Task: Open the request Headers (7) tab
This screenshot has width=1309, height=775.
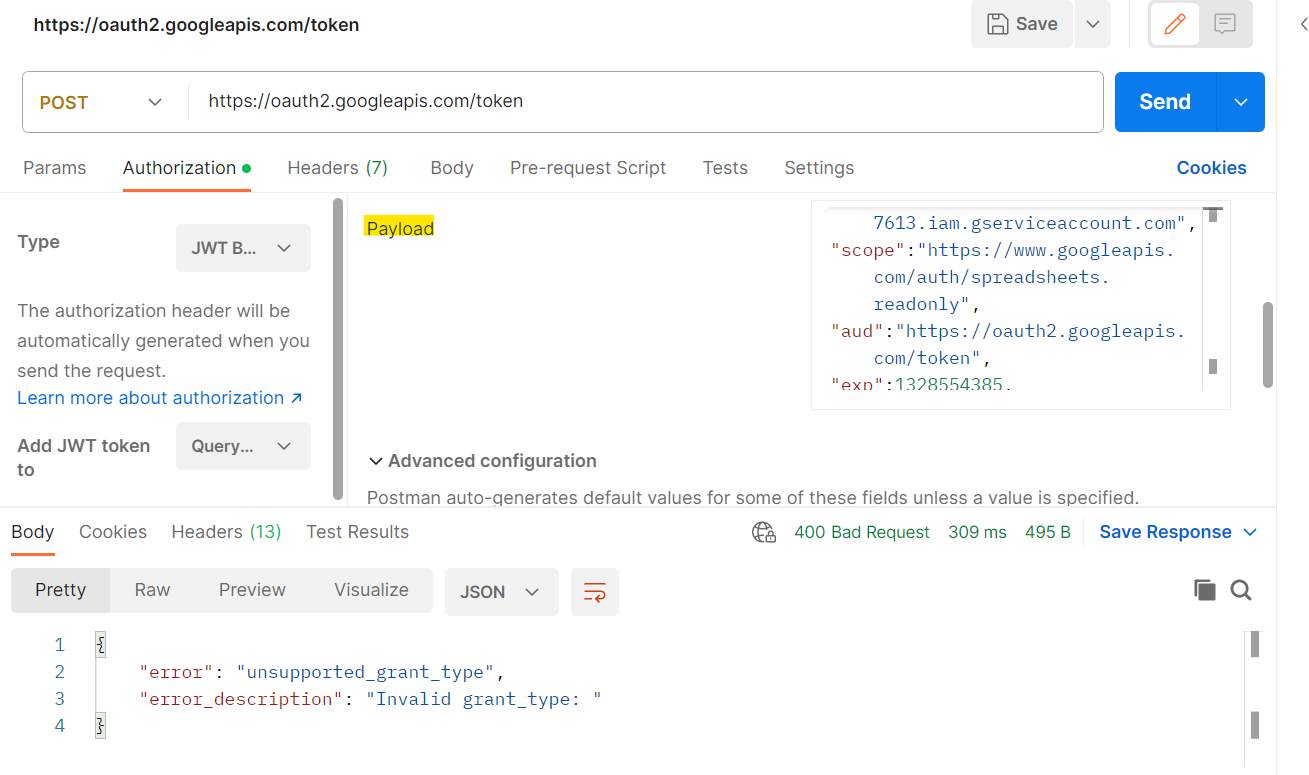Action: (337, 168)
